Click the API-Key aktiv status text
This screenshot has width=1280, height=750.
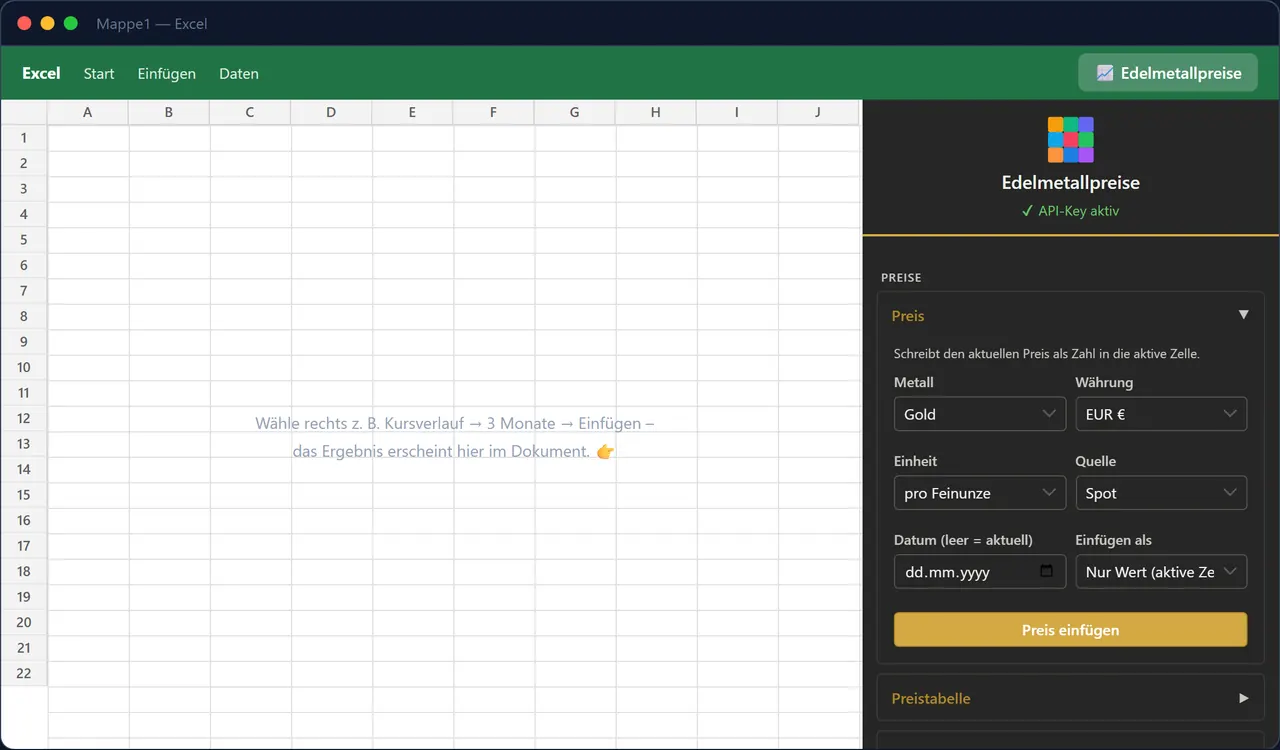point(1070,211)
